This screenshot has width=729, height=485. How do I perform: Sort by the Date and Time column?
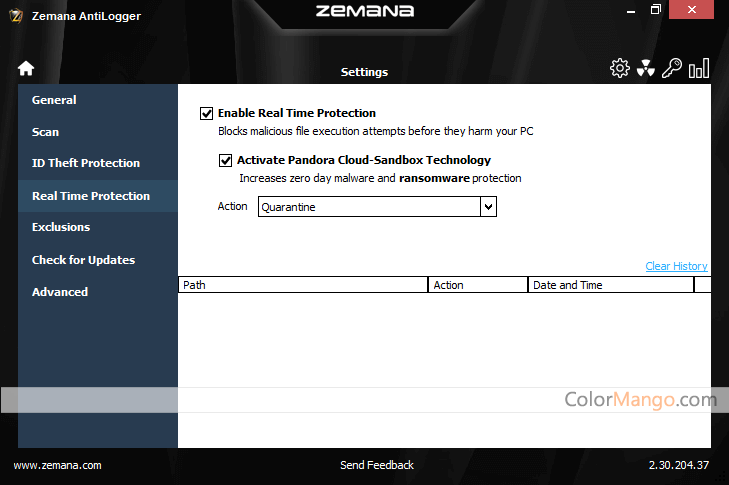610,285
